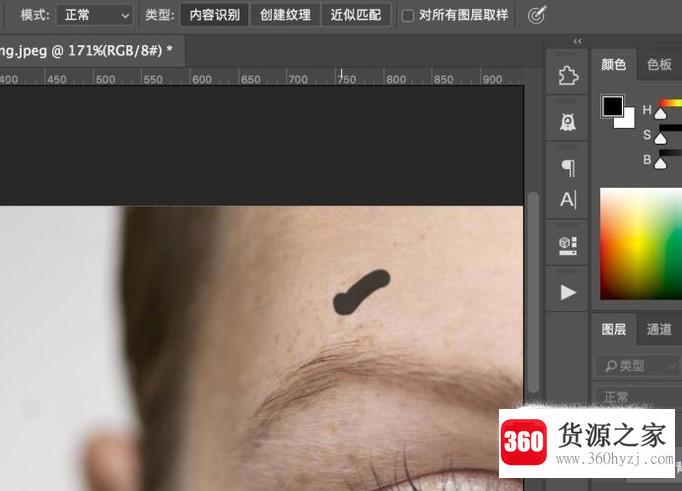Switch to the 颜色 tab
Viewport: 682px width, 491px height.
pyautogui.click(x=614, y=64)
